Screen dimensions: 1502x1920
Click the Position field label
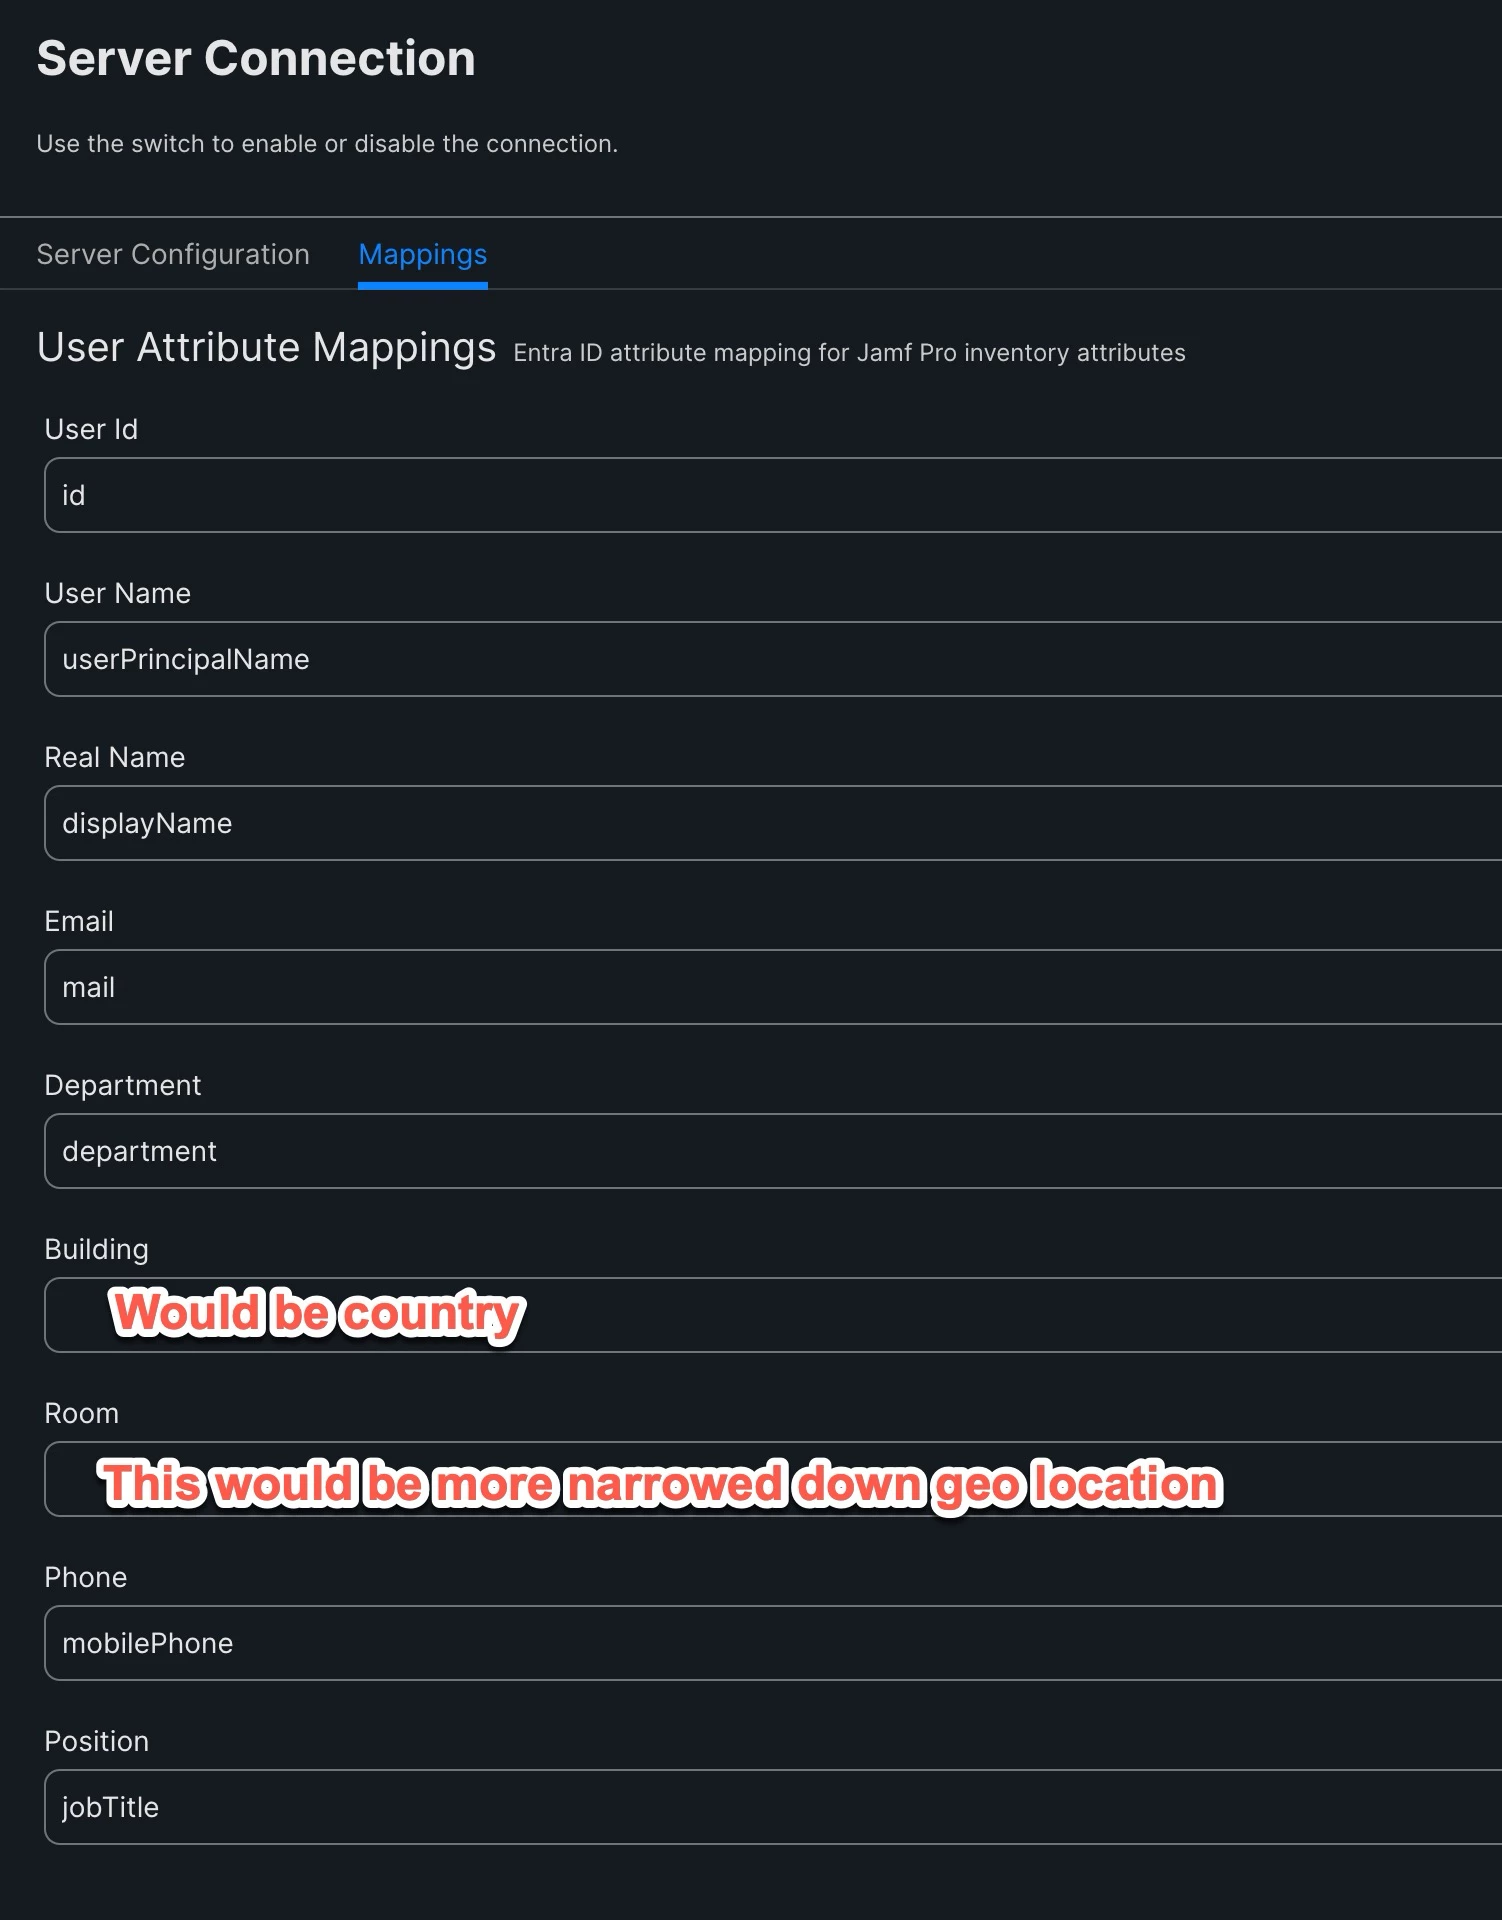tap(97, 1741)
